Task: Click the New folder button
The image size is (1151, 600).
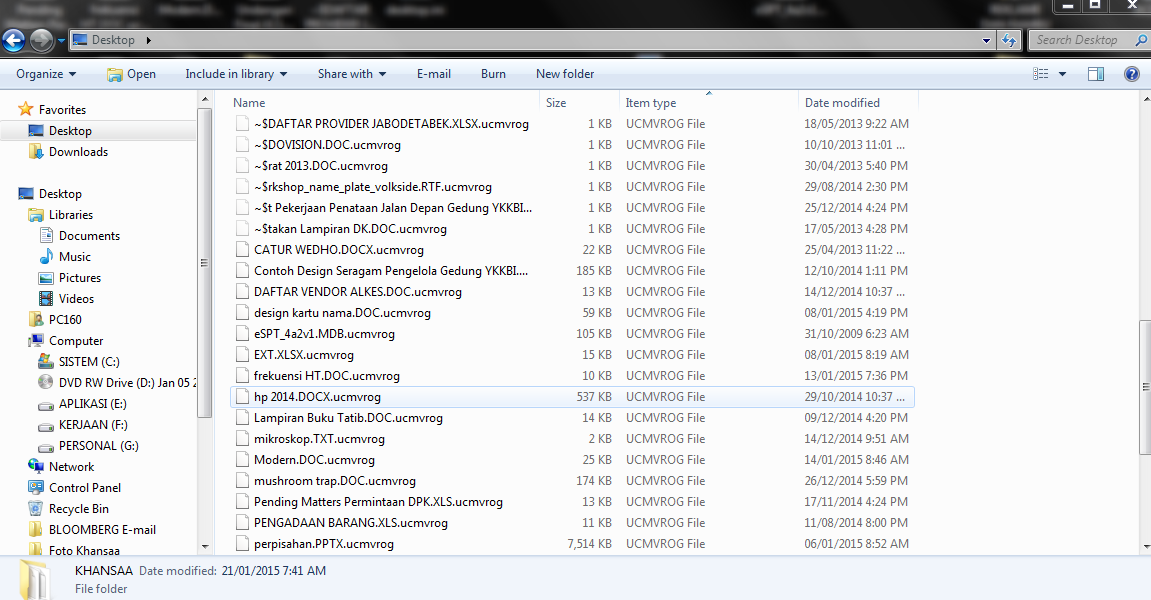Action: point(565,74)
